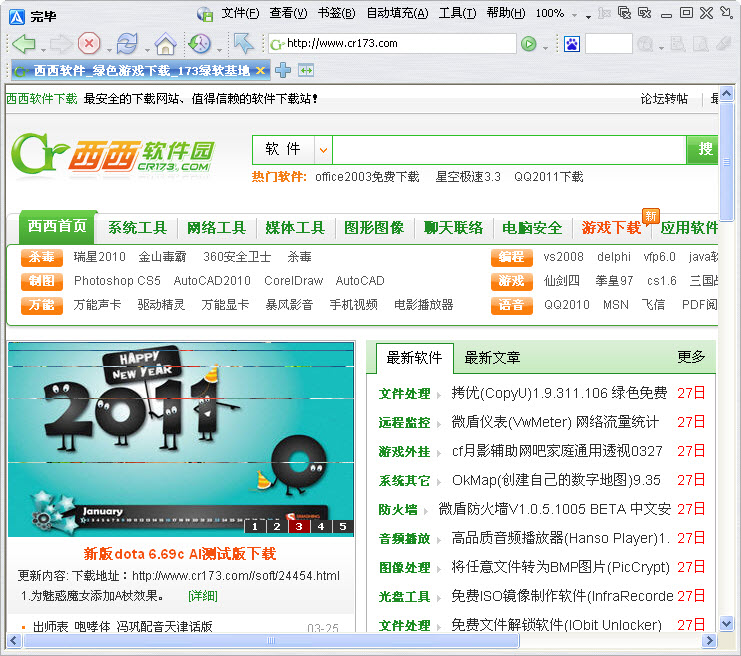This screenshot has height=656, width=741.
Task: Close the 西西软件 browser tab
Action: 261,70
